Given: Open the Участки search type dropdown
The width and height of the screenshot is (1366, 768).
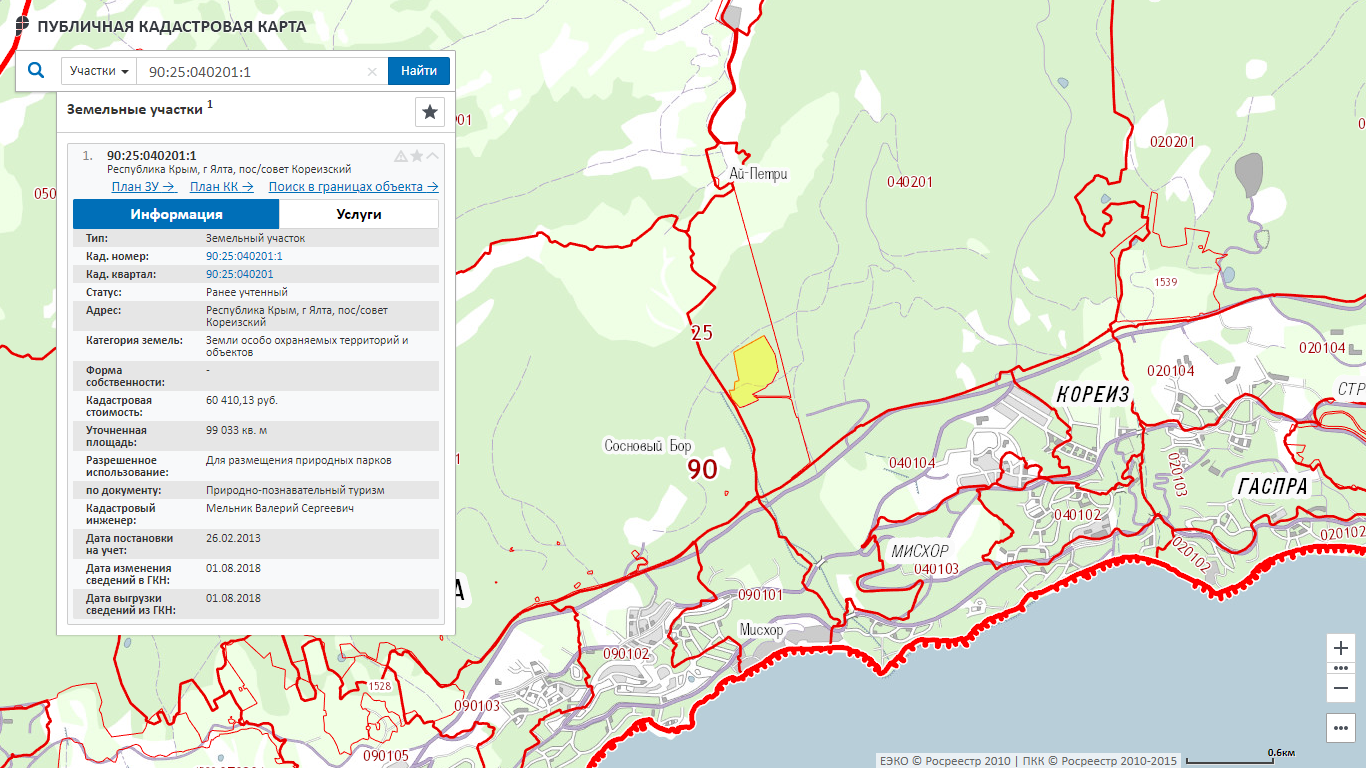Looking at the screenshot, I should click(99, 71).
